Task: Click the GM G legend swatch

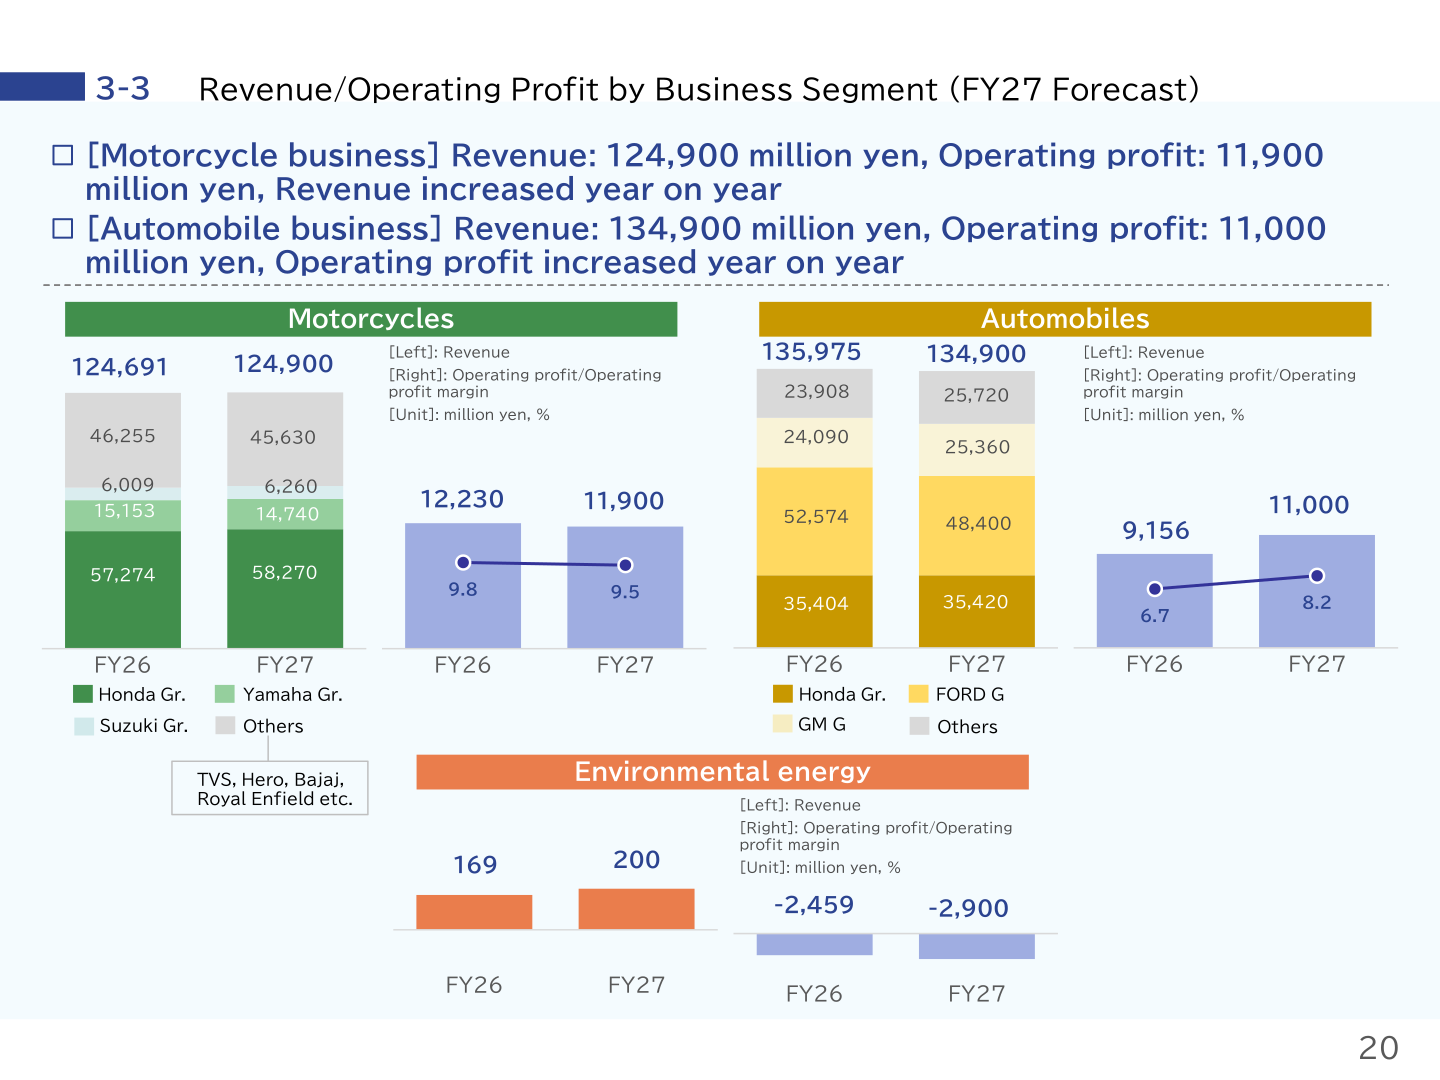Action: [x=783, y=724]
